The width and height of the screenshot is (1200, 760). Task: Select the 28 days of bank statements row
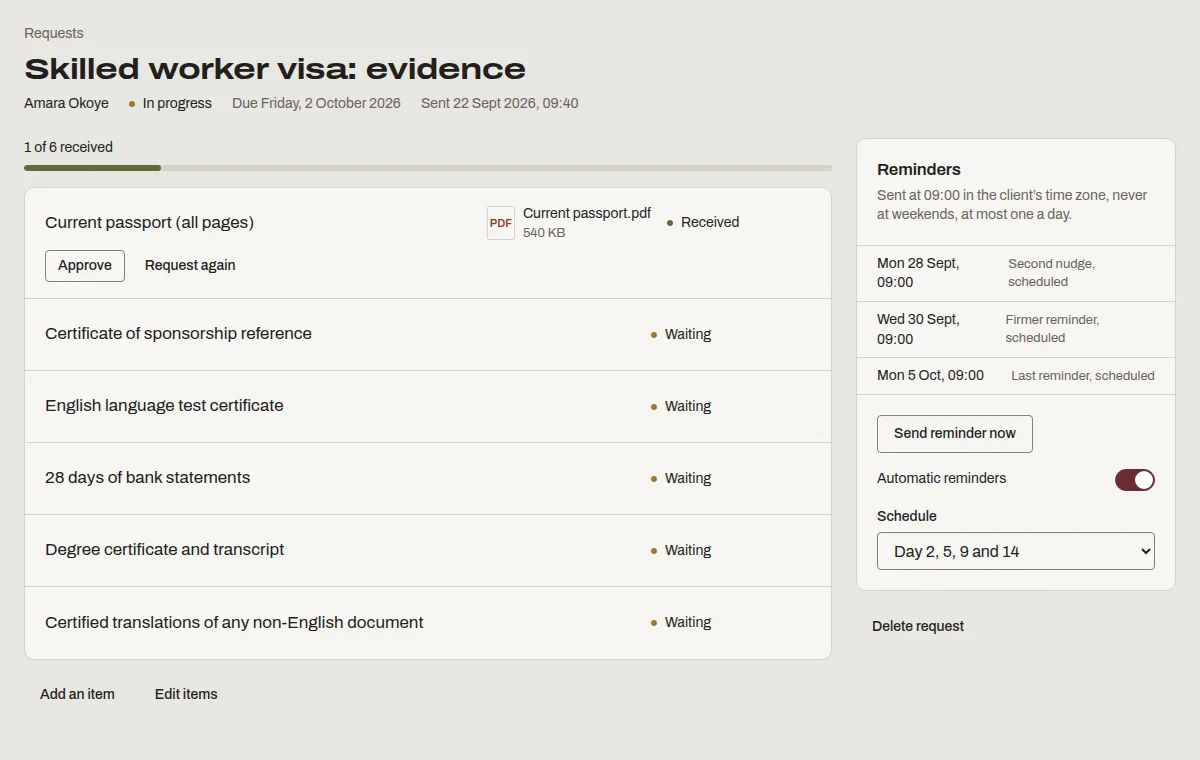pyautogui.click(x=428, y=478)
